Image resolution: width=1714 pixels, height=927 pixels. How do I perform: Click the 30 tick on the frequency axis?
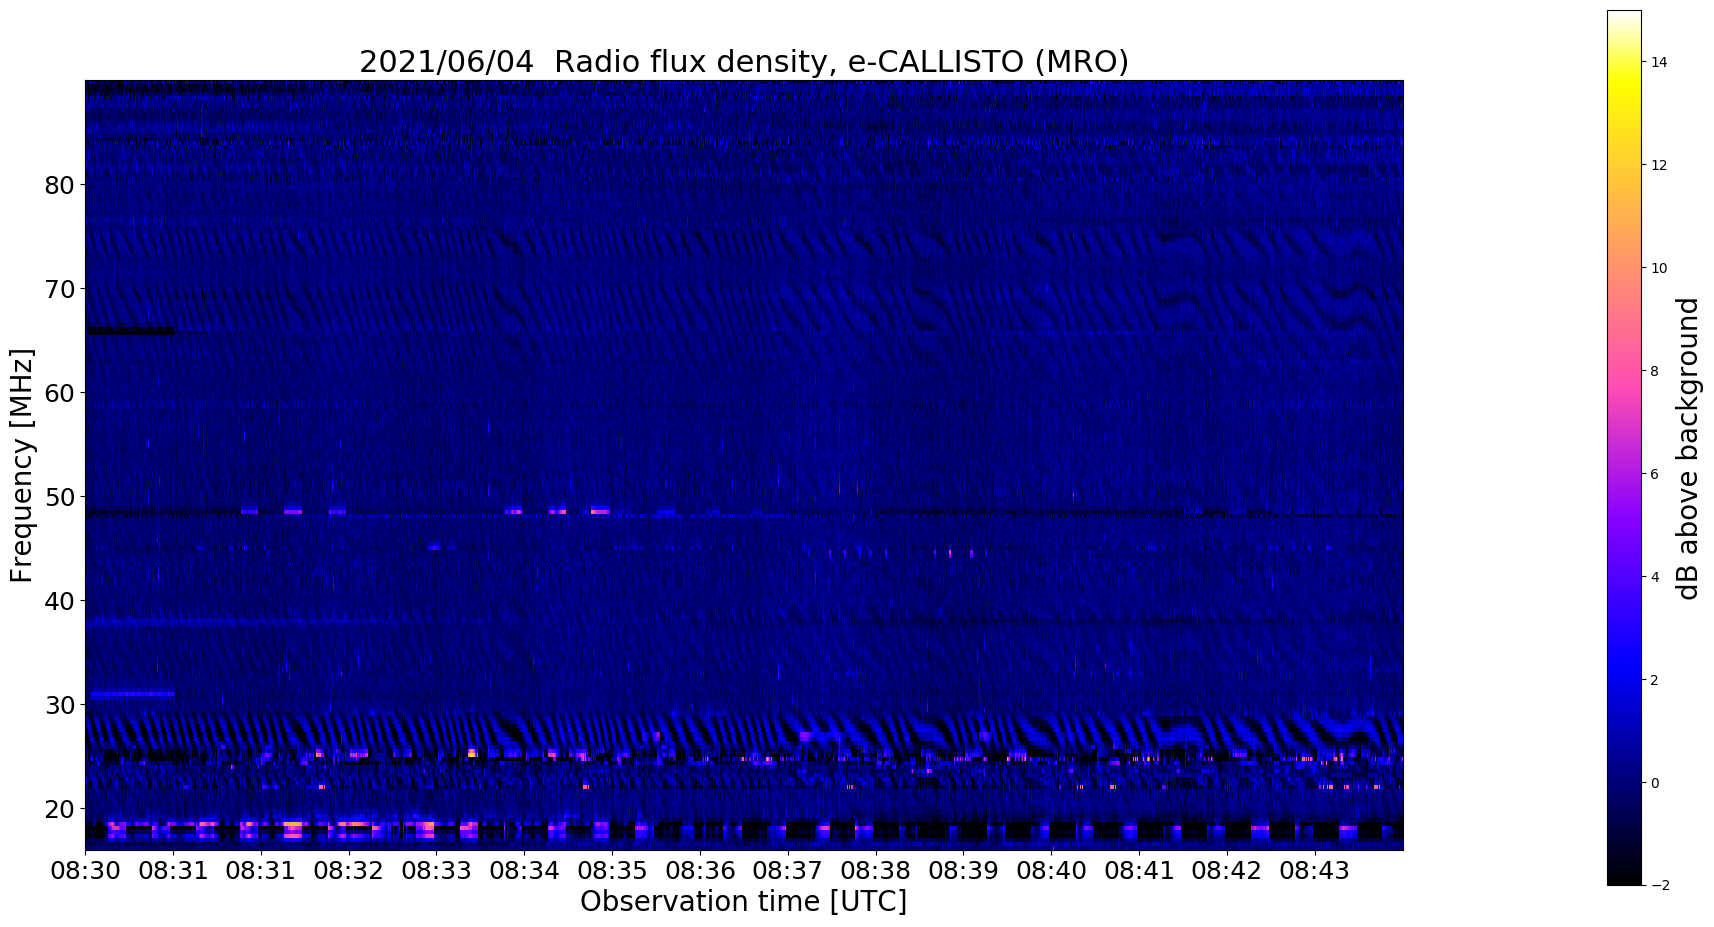[x=61, y=705]
